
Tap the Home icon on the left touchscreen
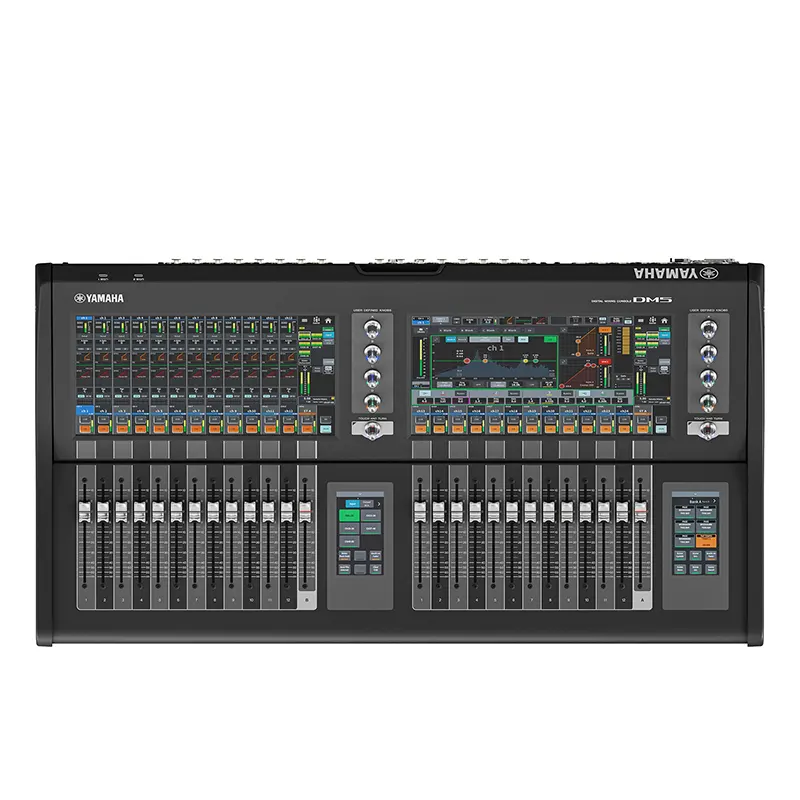(x=328, y=320)
